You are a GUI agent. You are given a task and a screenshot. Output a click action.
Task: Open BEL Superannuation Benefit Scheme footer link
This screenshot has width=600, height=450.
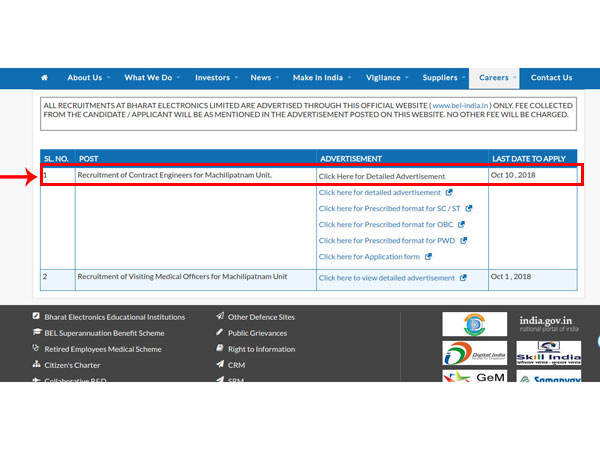pos(104,333)
